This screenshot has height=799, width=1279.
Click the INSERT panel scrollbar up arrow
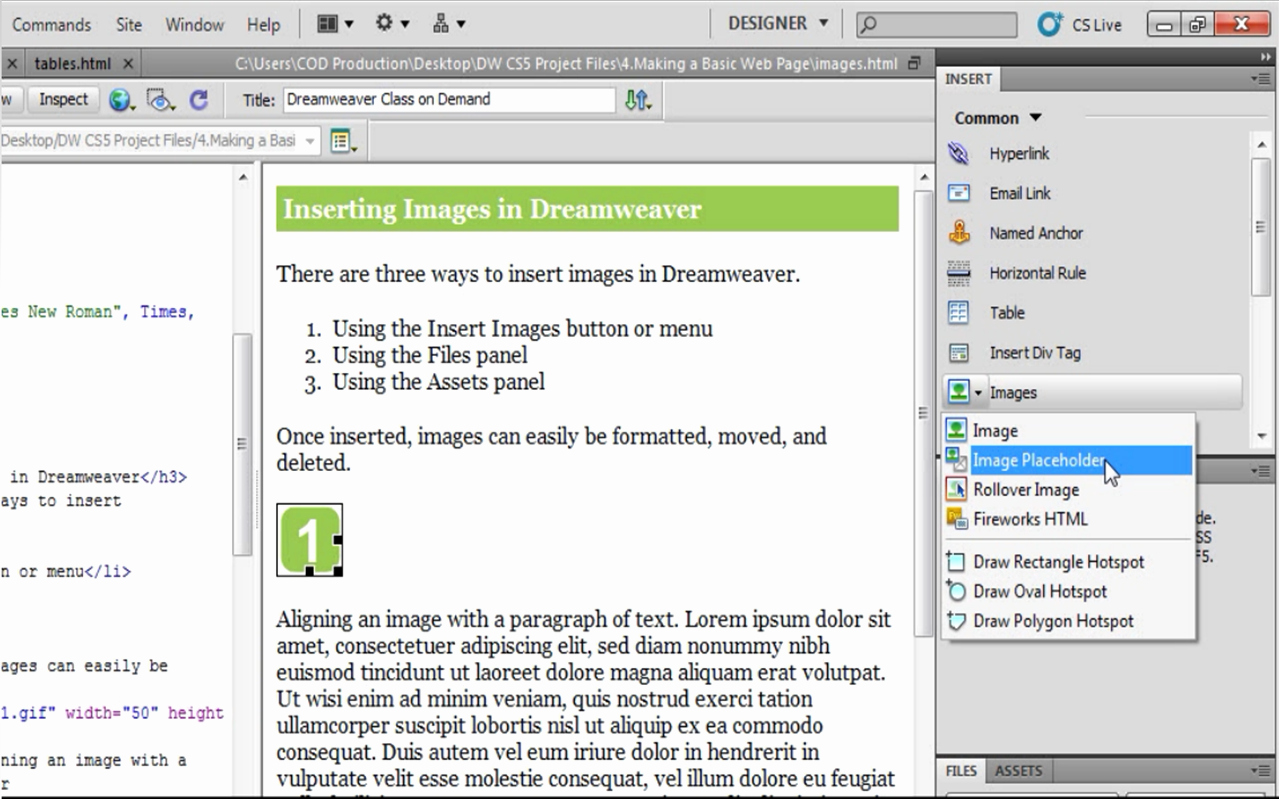coord(1261,146)
